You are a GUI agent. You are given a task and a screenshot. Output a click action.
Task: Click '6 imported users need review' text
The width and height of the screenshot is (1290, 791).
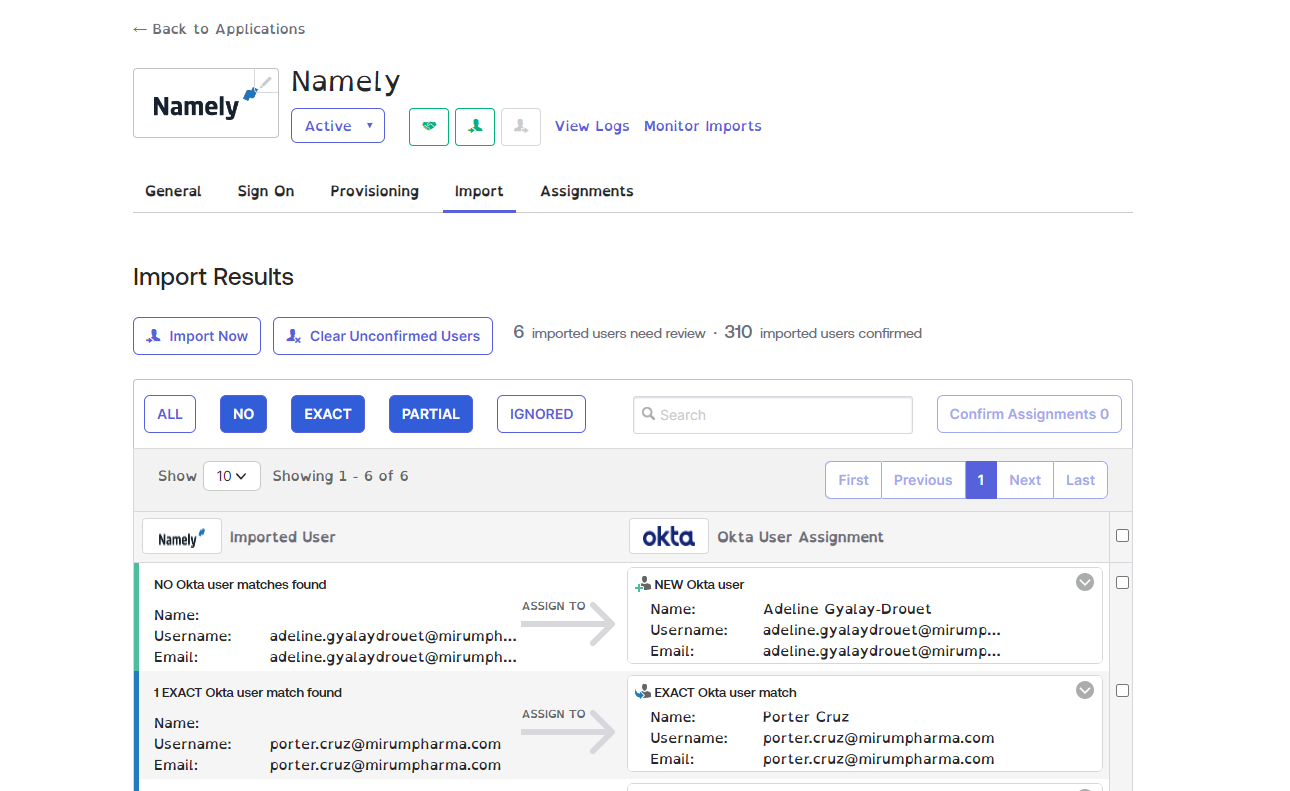[x=609, y=333]
